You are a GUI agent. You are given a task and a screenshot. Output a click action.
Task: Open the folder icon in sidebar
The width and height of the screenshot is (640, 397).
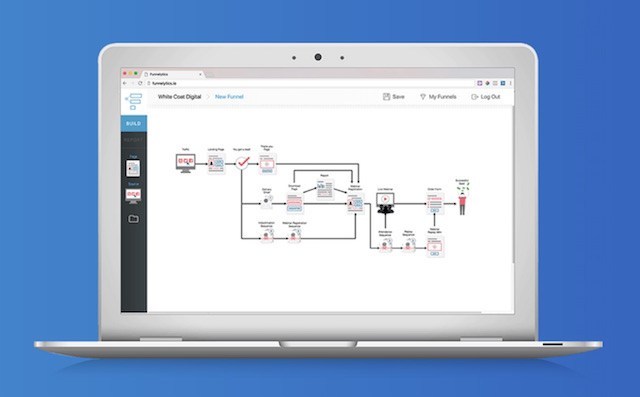point(133,219)
